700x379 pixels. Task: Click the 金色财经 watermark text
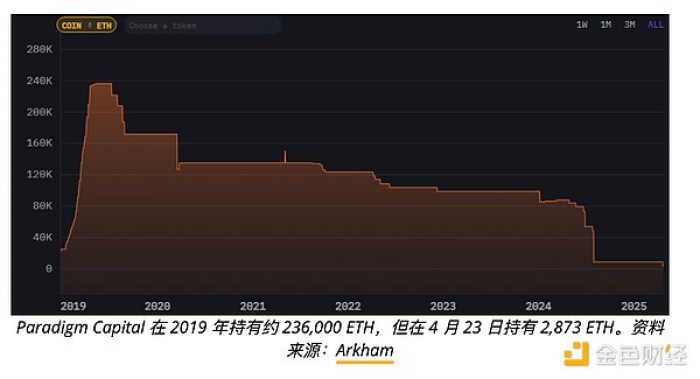click(642, 355)
